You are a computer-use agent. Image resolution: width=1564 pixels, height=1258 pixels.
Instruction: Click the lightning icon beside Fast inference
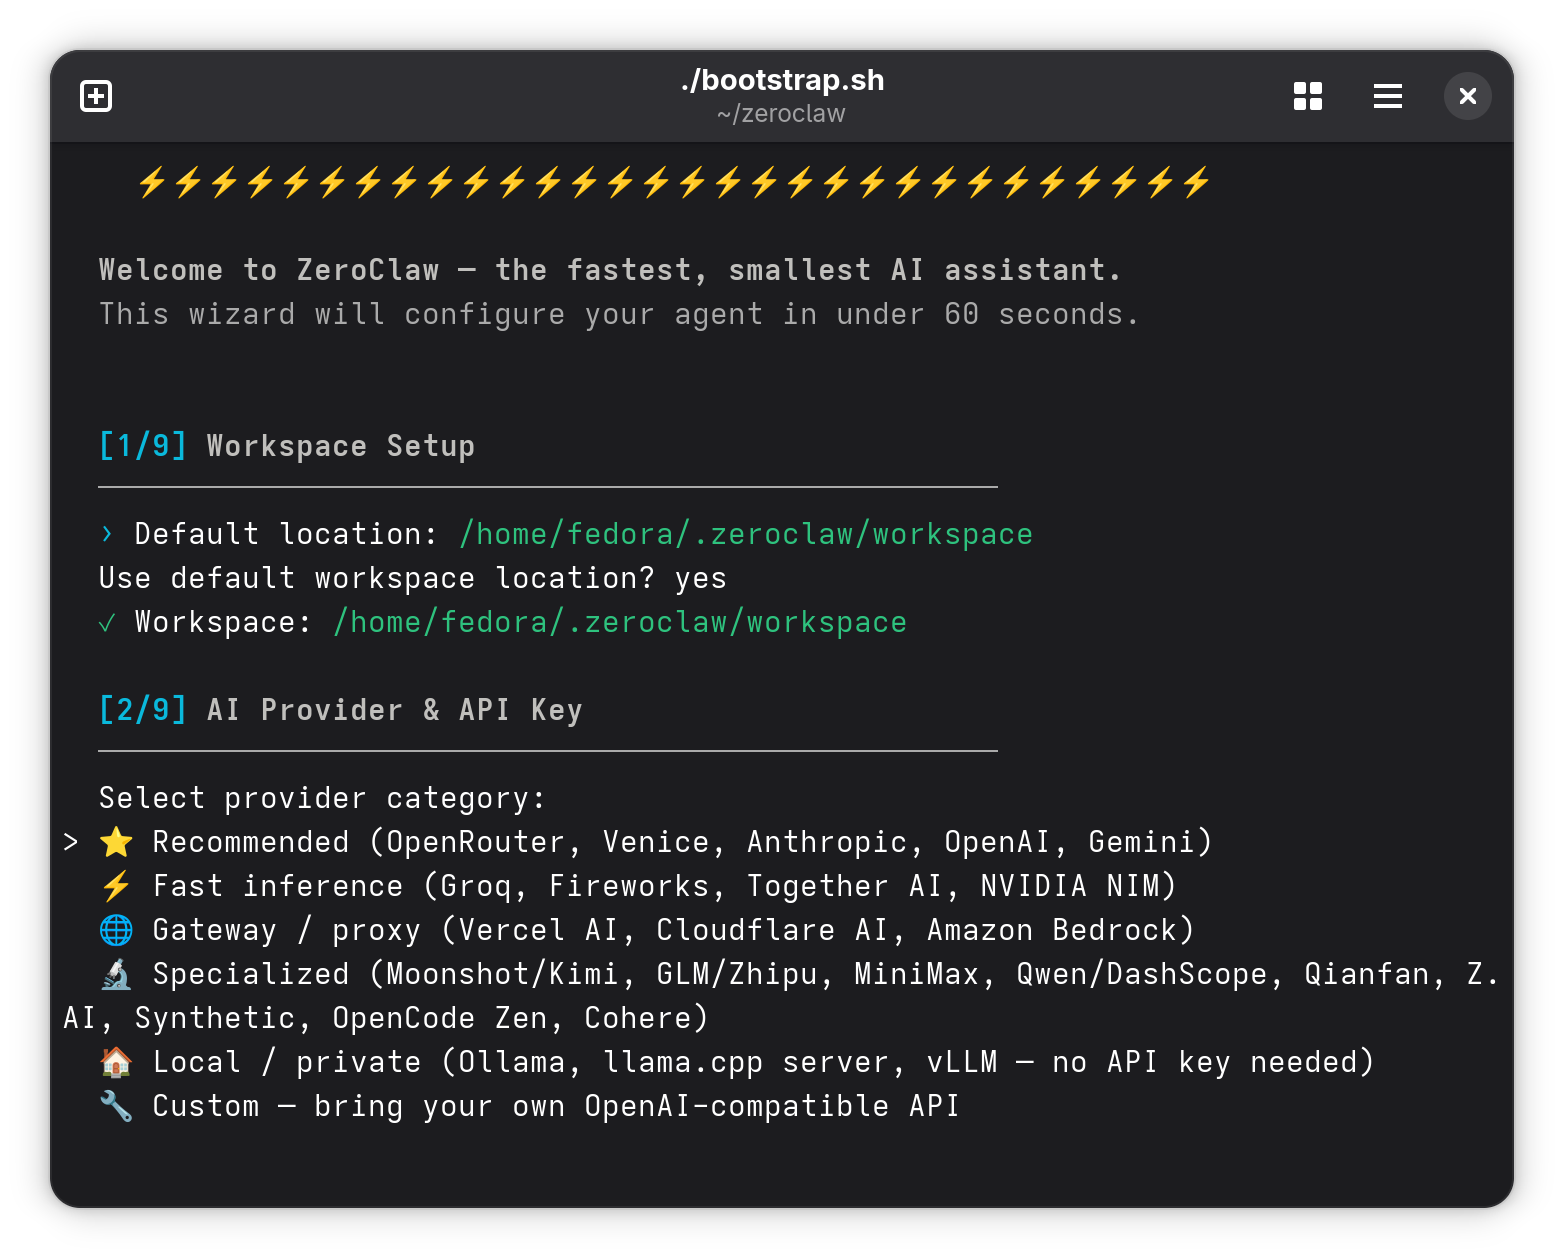click(x=116, y=886)
